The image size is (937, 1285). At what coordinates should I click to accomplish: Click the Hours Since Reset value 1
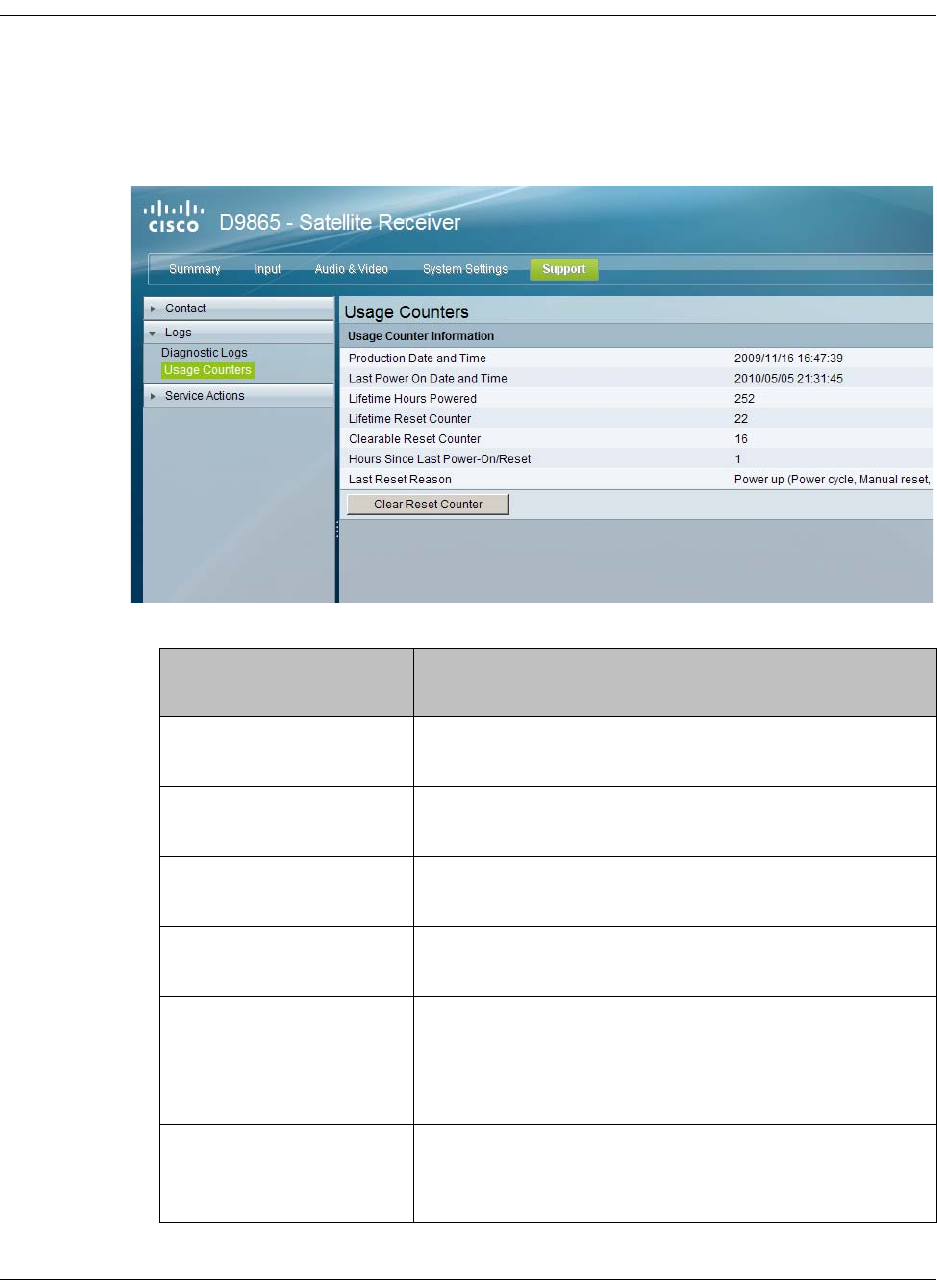[738, 458]
